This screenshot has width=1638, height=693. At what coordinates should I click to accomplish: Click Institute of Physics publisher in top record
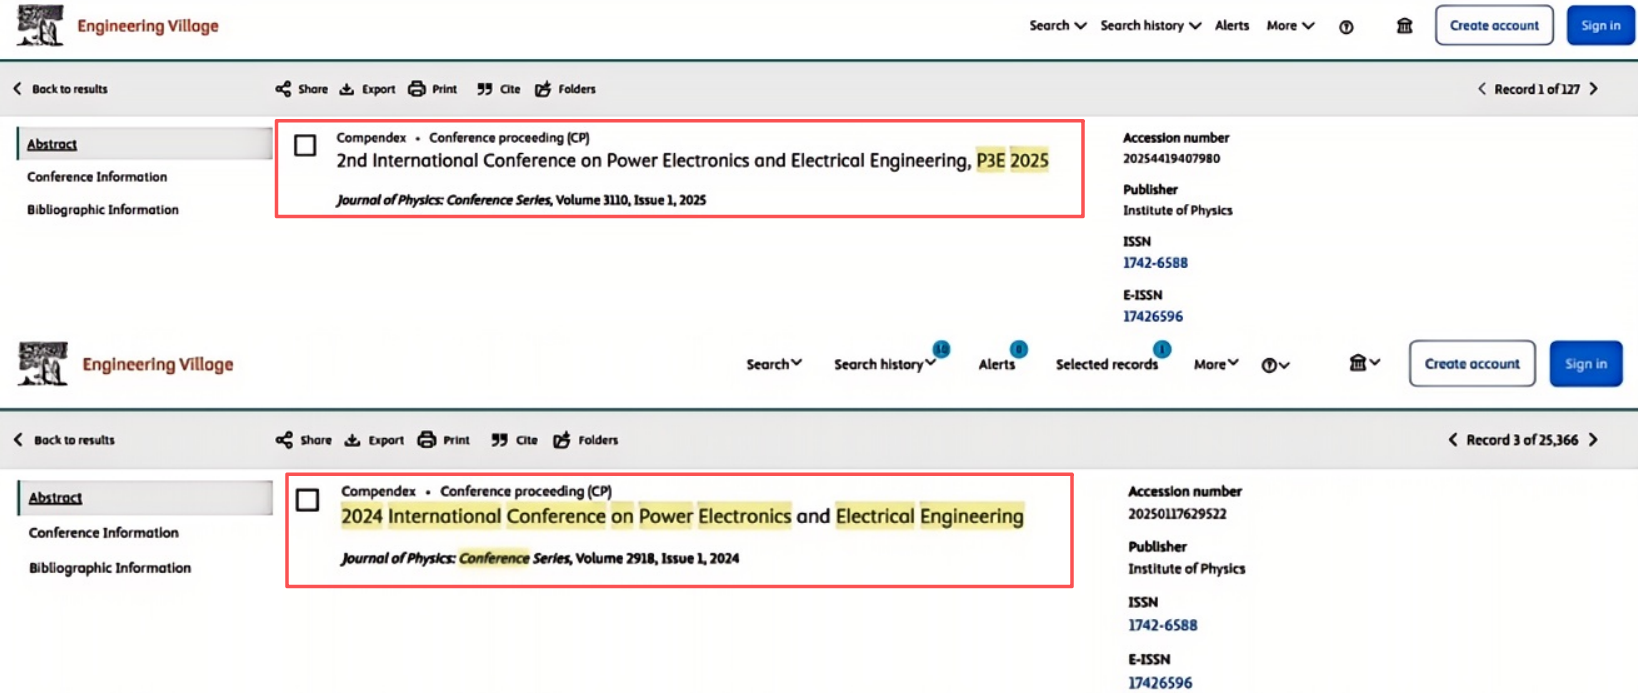click(x=1177, y=210)
